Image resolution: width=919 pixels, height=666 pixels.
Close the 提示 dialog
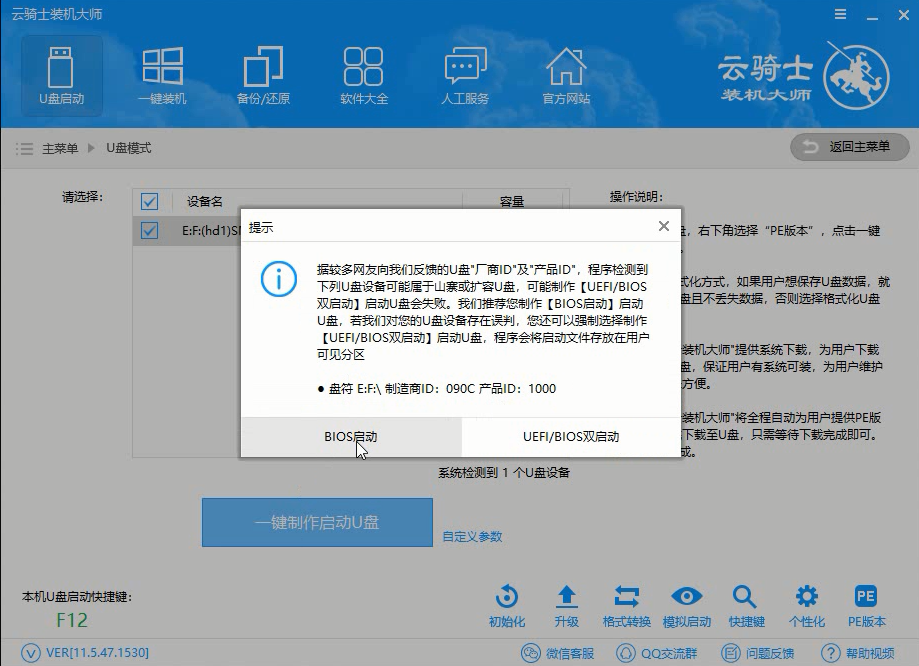click(x=663, y=226)
